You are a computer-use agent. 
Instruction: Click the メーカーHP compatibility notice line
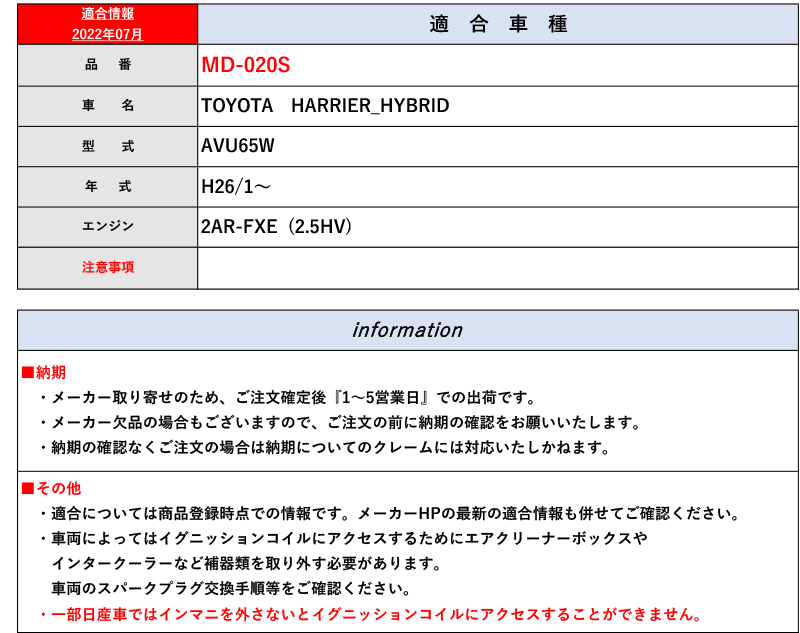point(390,514)
